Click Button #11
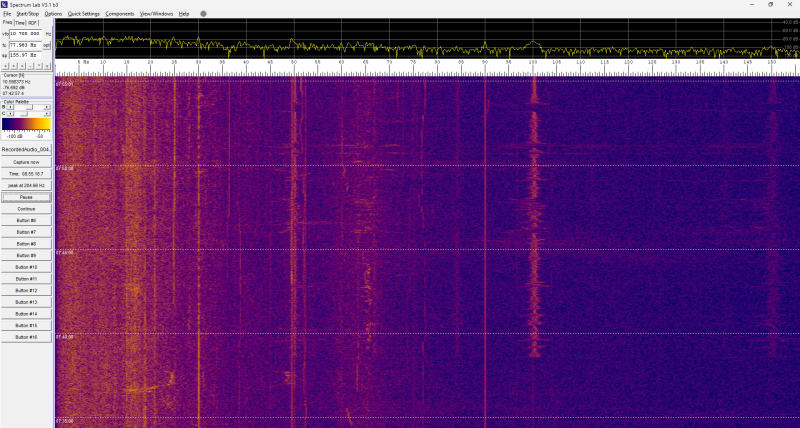 (26, 279)
